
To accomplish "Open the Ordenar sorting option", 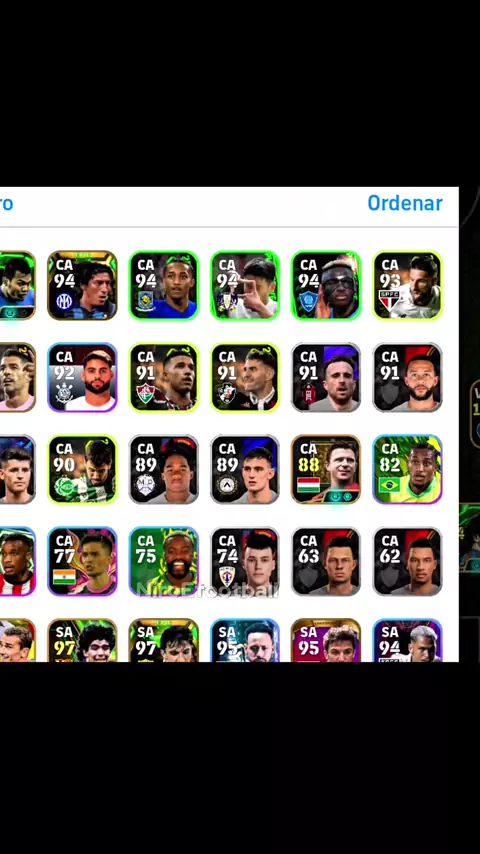I will tap(405, 203).
